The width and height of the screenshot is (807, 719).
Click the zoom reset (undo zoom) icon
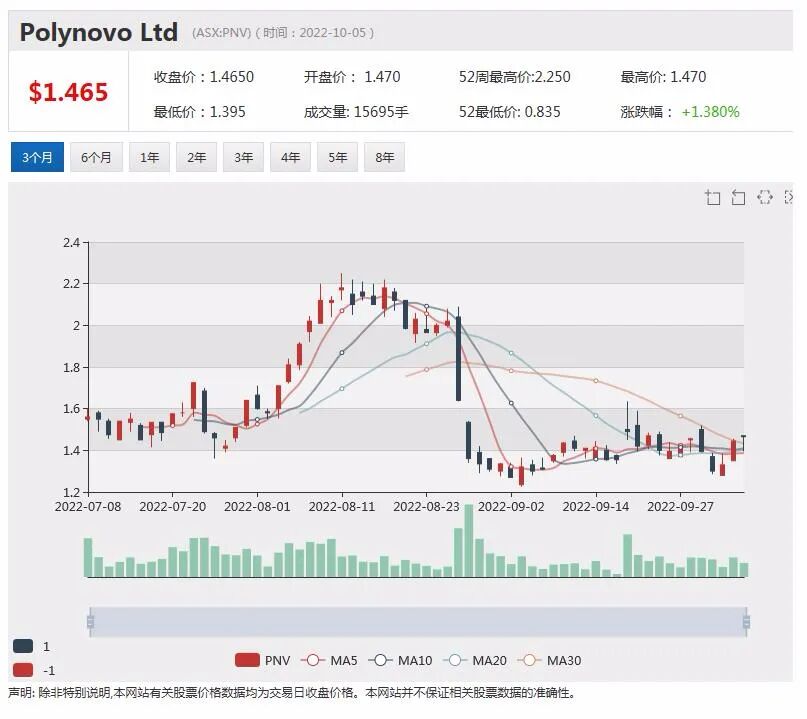(739, 198)
